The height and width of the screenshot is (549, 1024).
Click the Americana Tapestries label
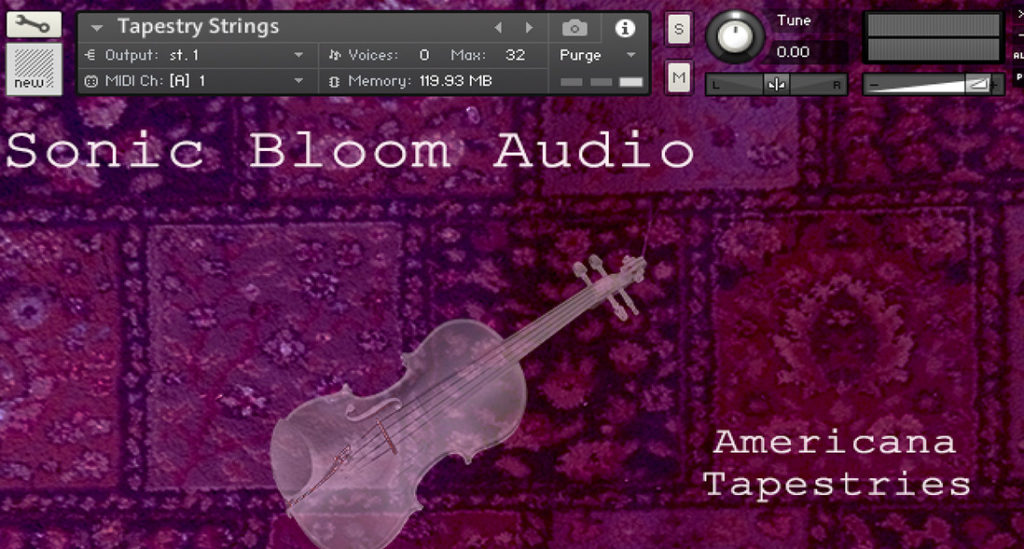837,463
